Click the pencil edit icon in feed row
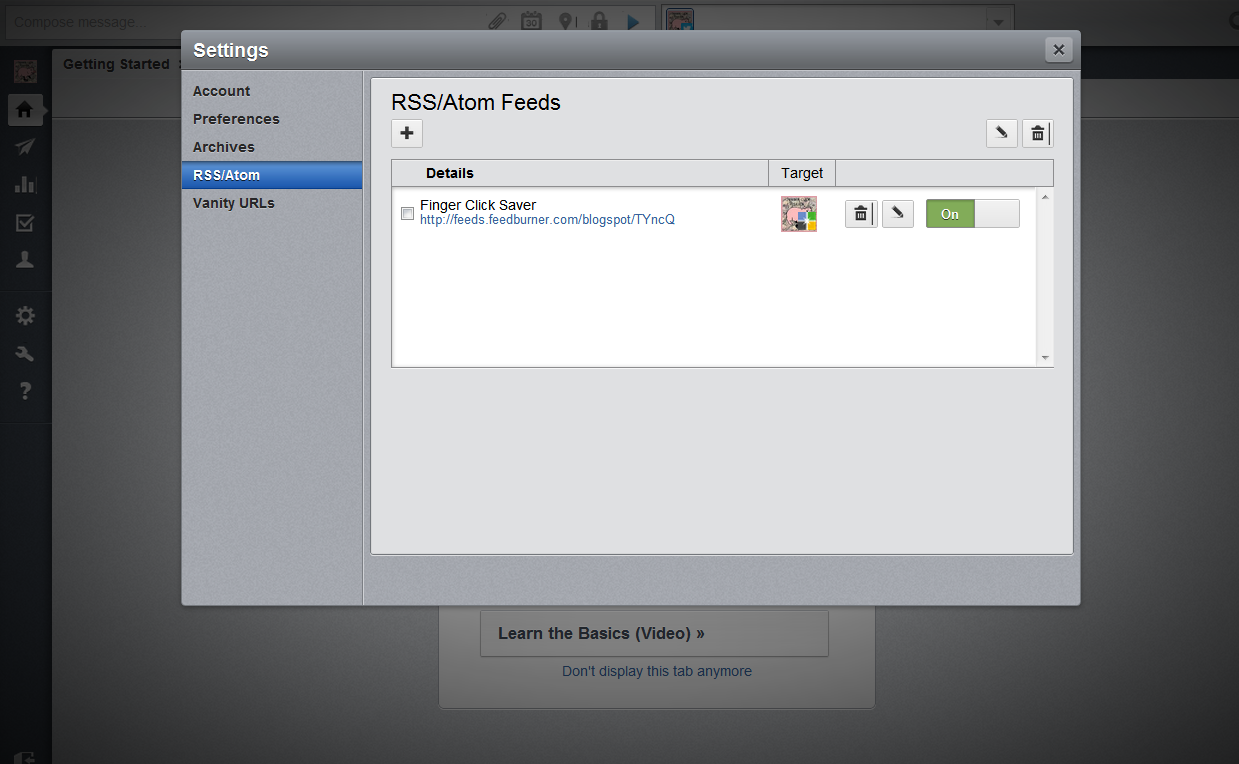Image resolution: width=1239 pixels, height=764 pixels. [x=898, y=214]
